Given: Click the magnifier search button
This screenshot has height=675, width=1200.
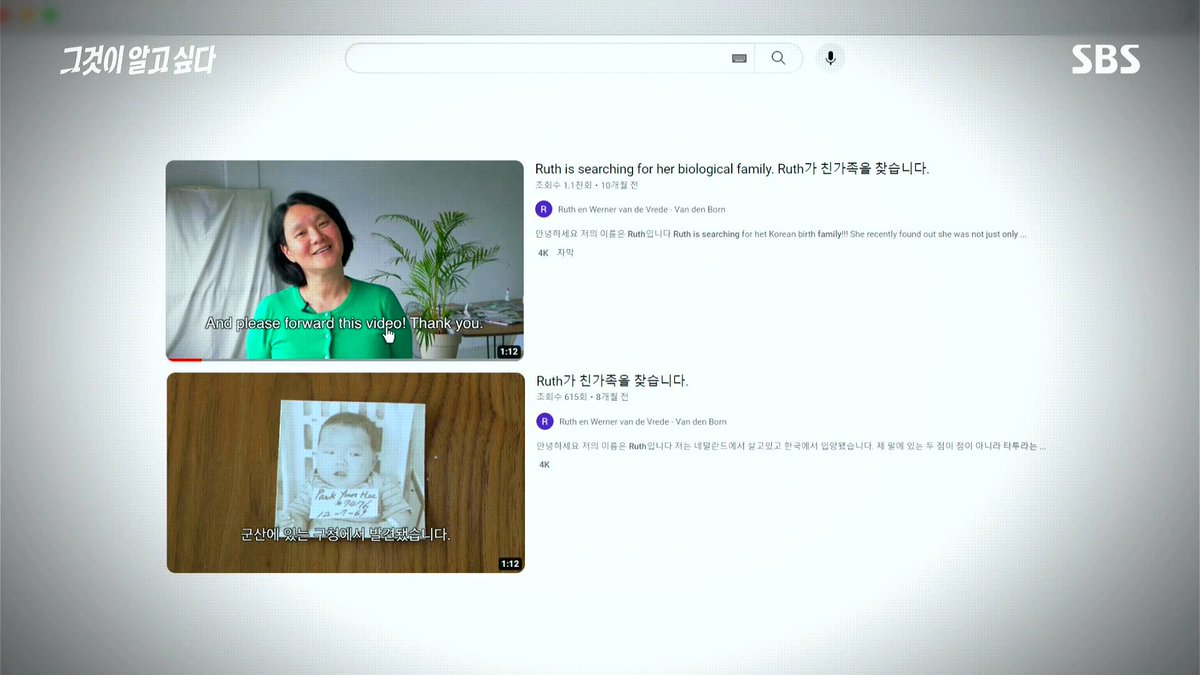Looking at the screenshot, I should [778, 58].
